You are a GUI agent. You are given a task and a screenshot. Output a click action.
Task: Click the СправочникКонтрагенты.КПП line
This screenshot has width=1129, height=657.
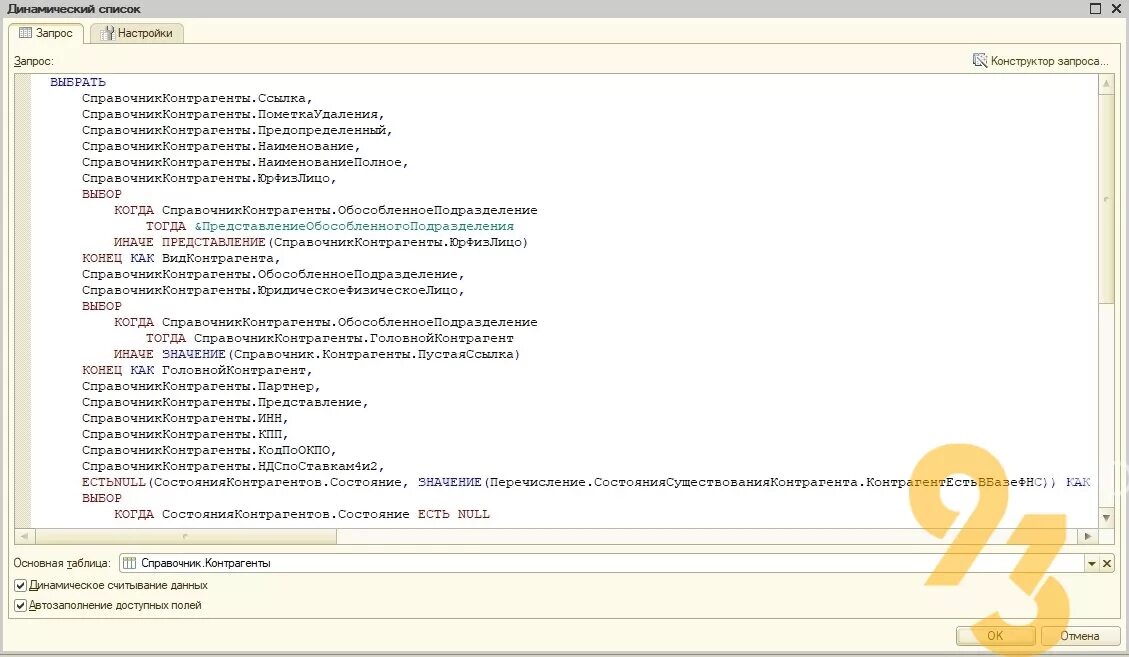[185, 434]
